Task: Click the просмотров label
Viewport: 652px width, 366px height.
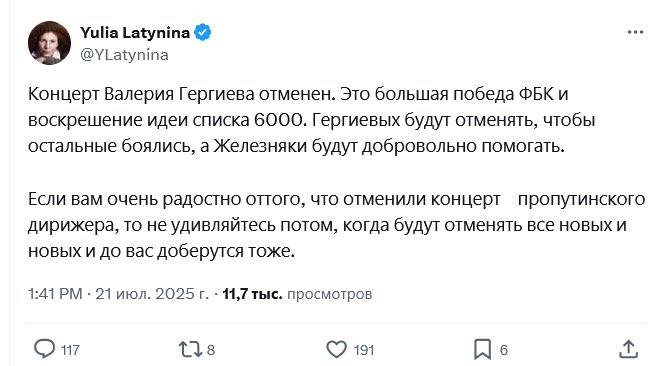Action: tap(330, 294)
